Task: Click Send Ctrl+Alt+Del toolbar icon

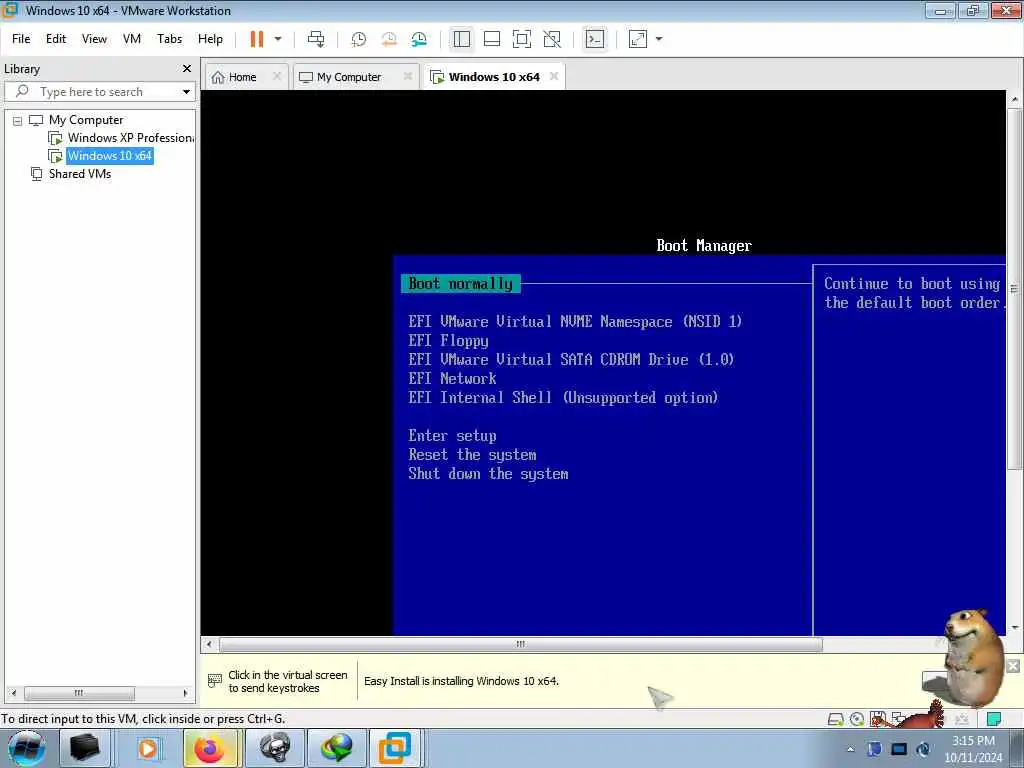Action: (316, 39)
